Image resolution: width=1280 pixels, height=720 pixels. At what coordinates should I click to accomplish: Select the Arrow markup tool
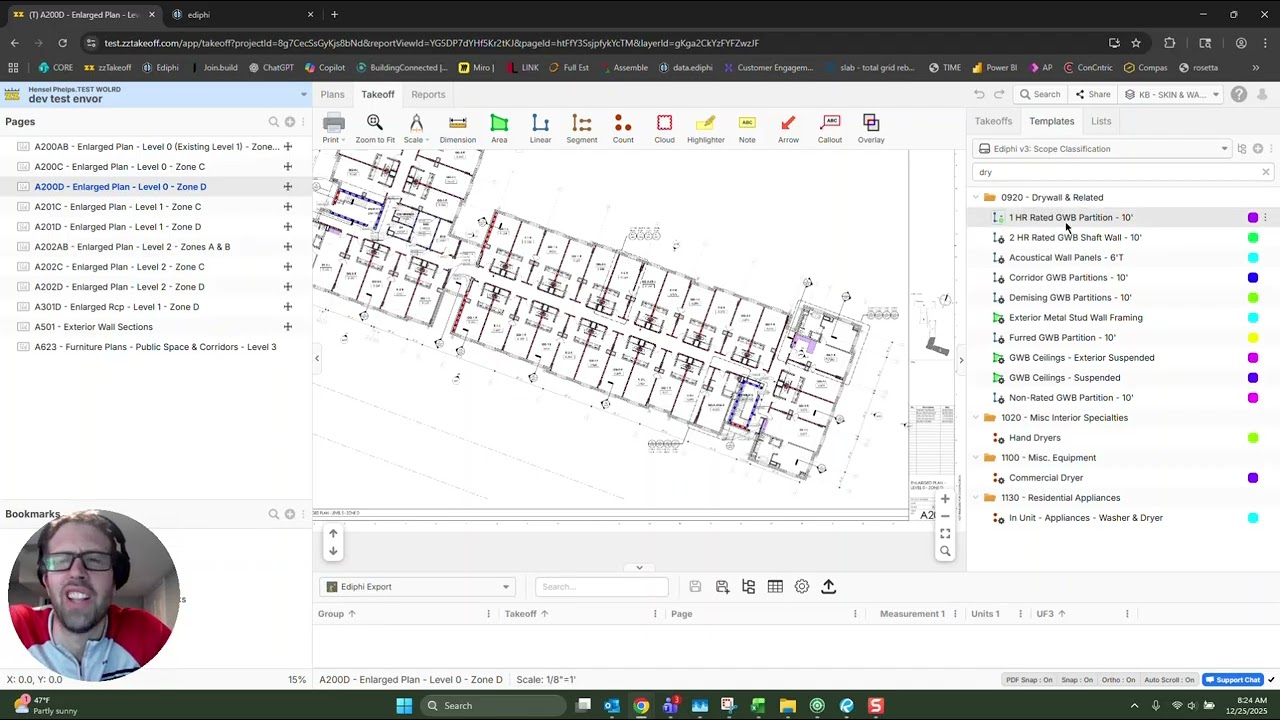click(788, 128)
